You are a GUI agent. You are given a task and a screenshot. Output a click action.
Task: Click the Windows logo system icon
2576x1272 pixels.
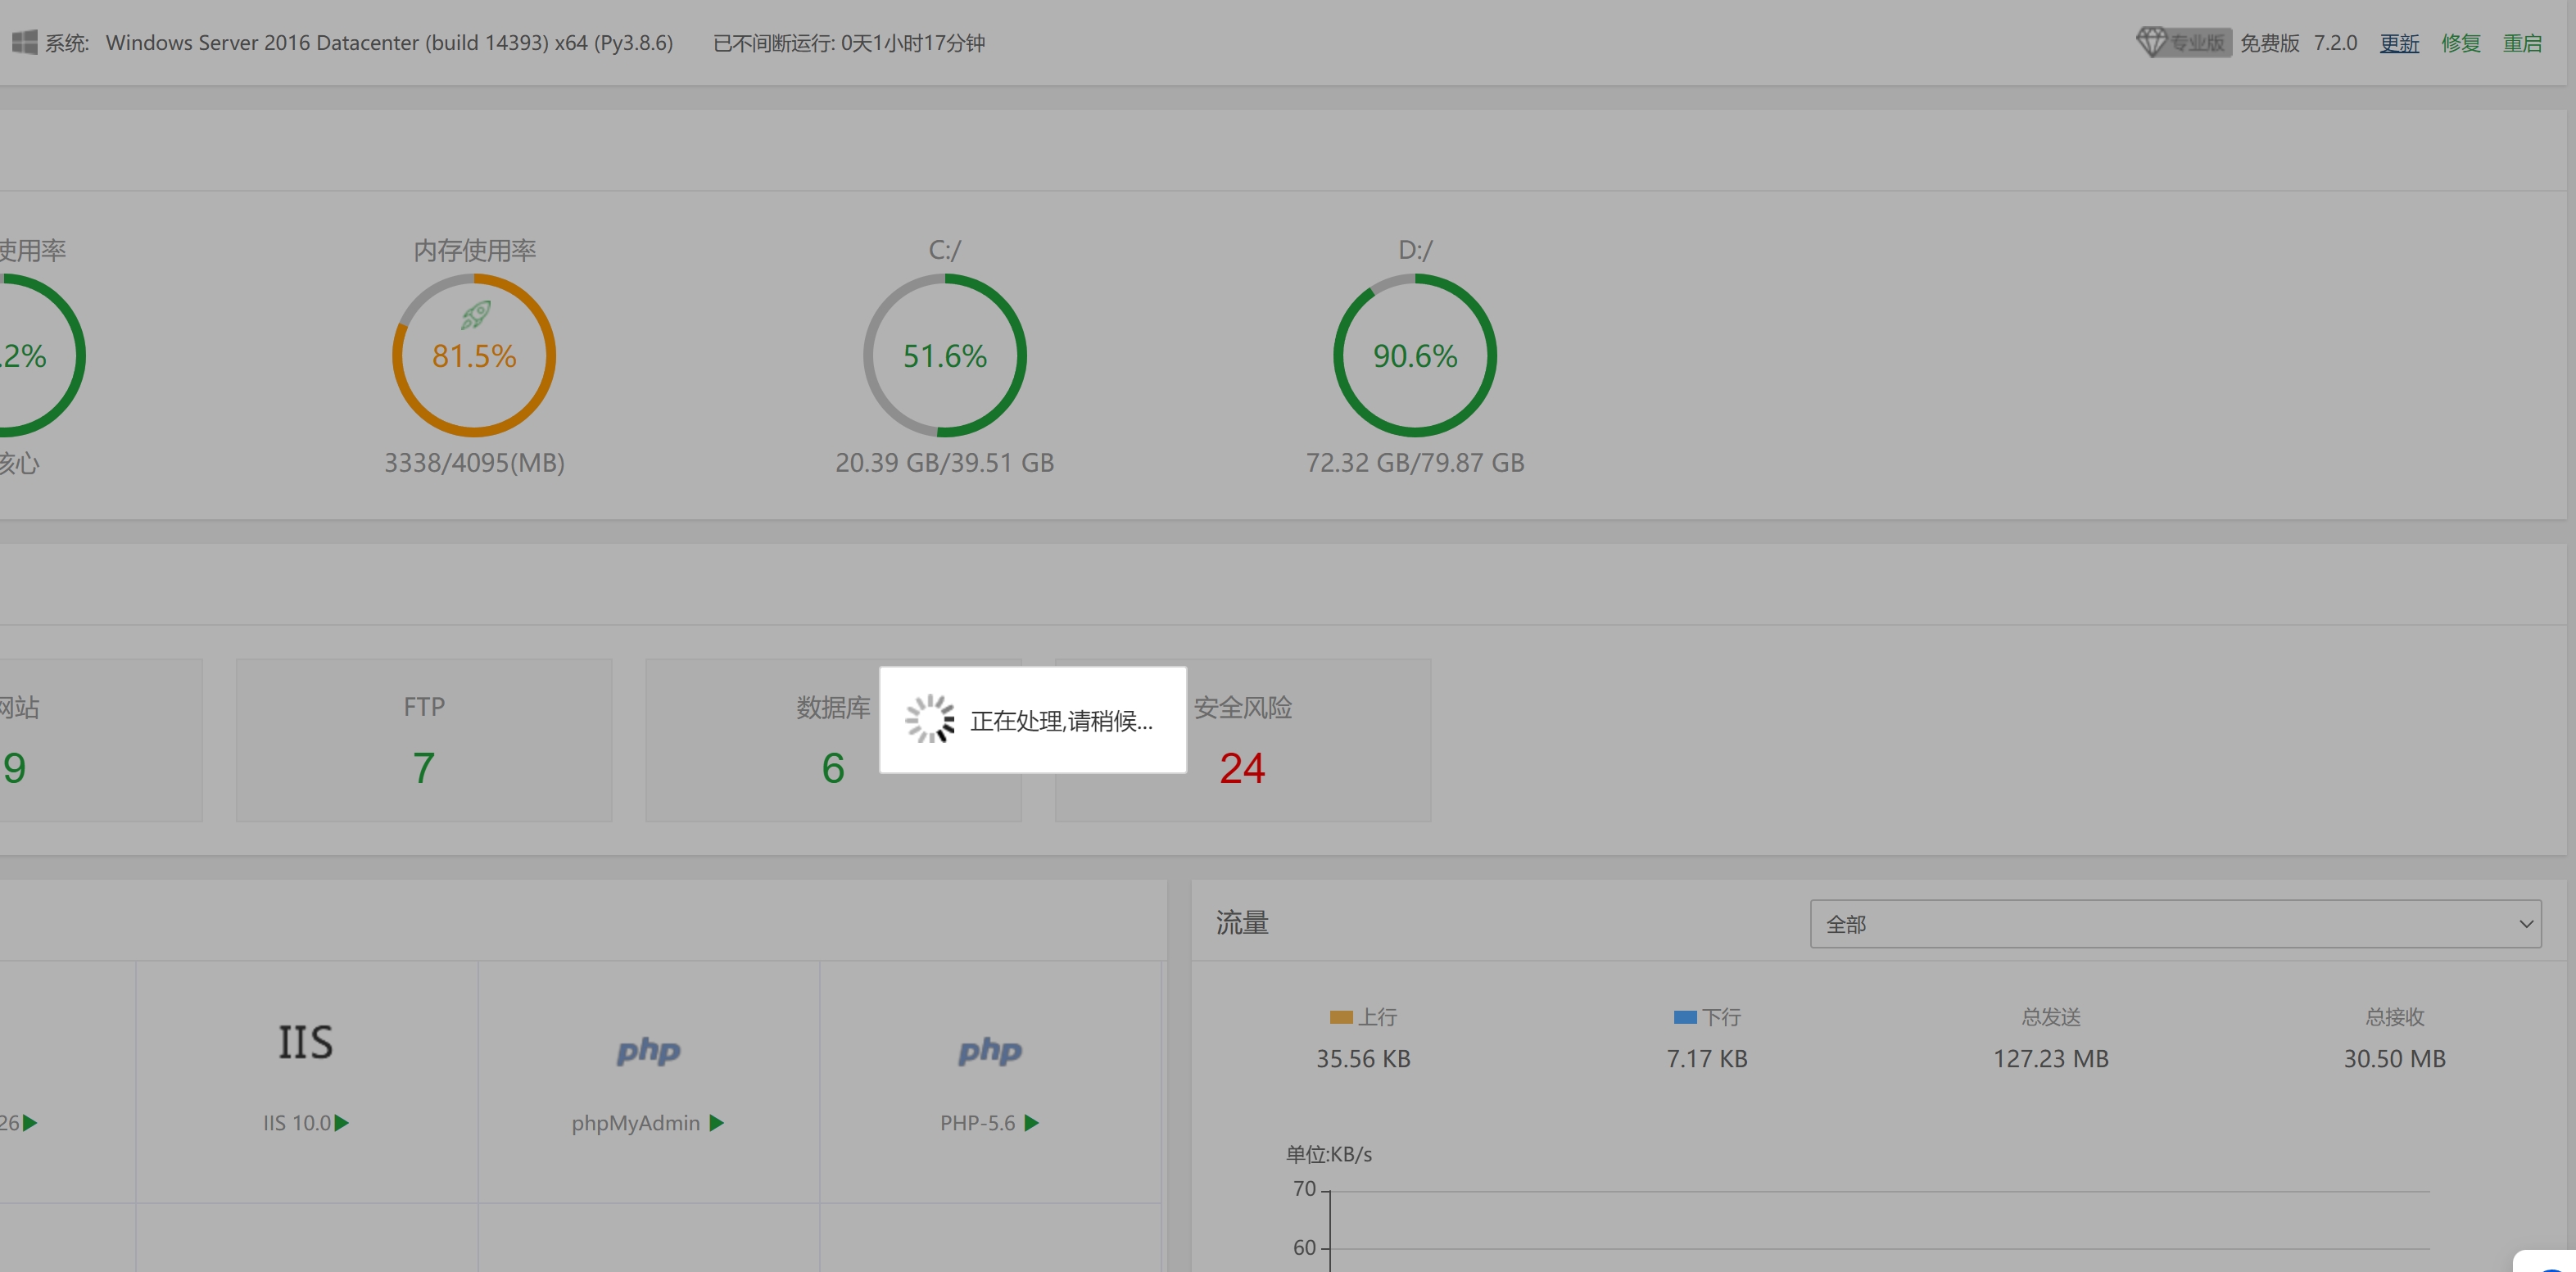pyautogui.click(x=25, y=42)
